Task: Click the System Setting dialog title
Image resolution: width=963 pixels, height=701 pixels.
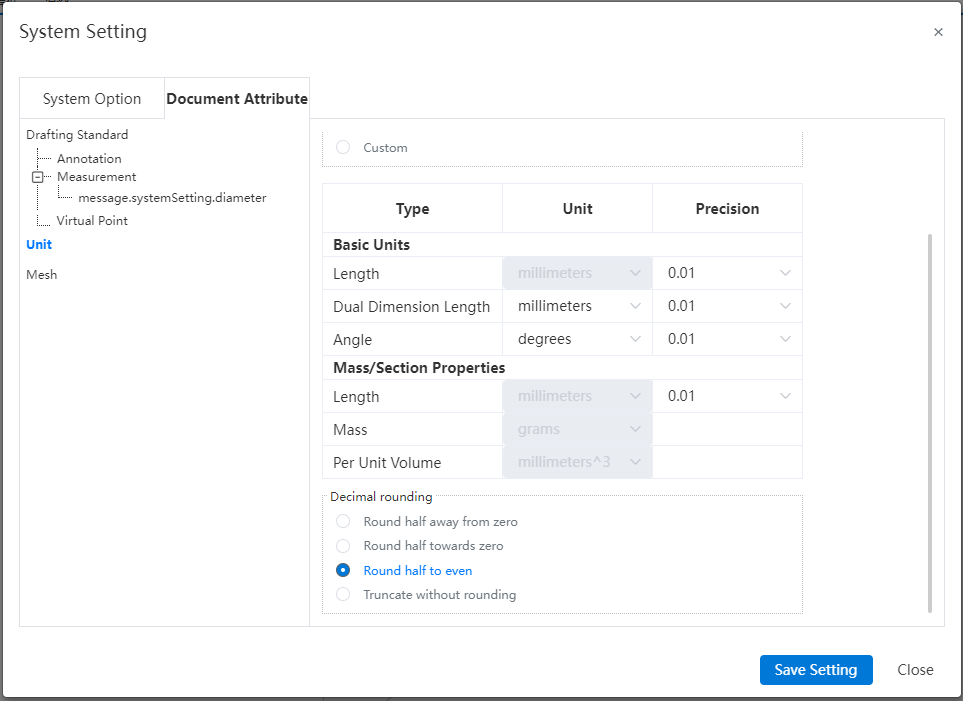Action: [83, 31]
